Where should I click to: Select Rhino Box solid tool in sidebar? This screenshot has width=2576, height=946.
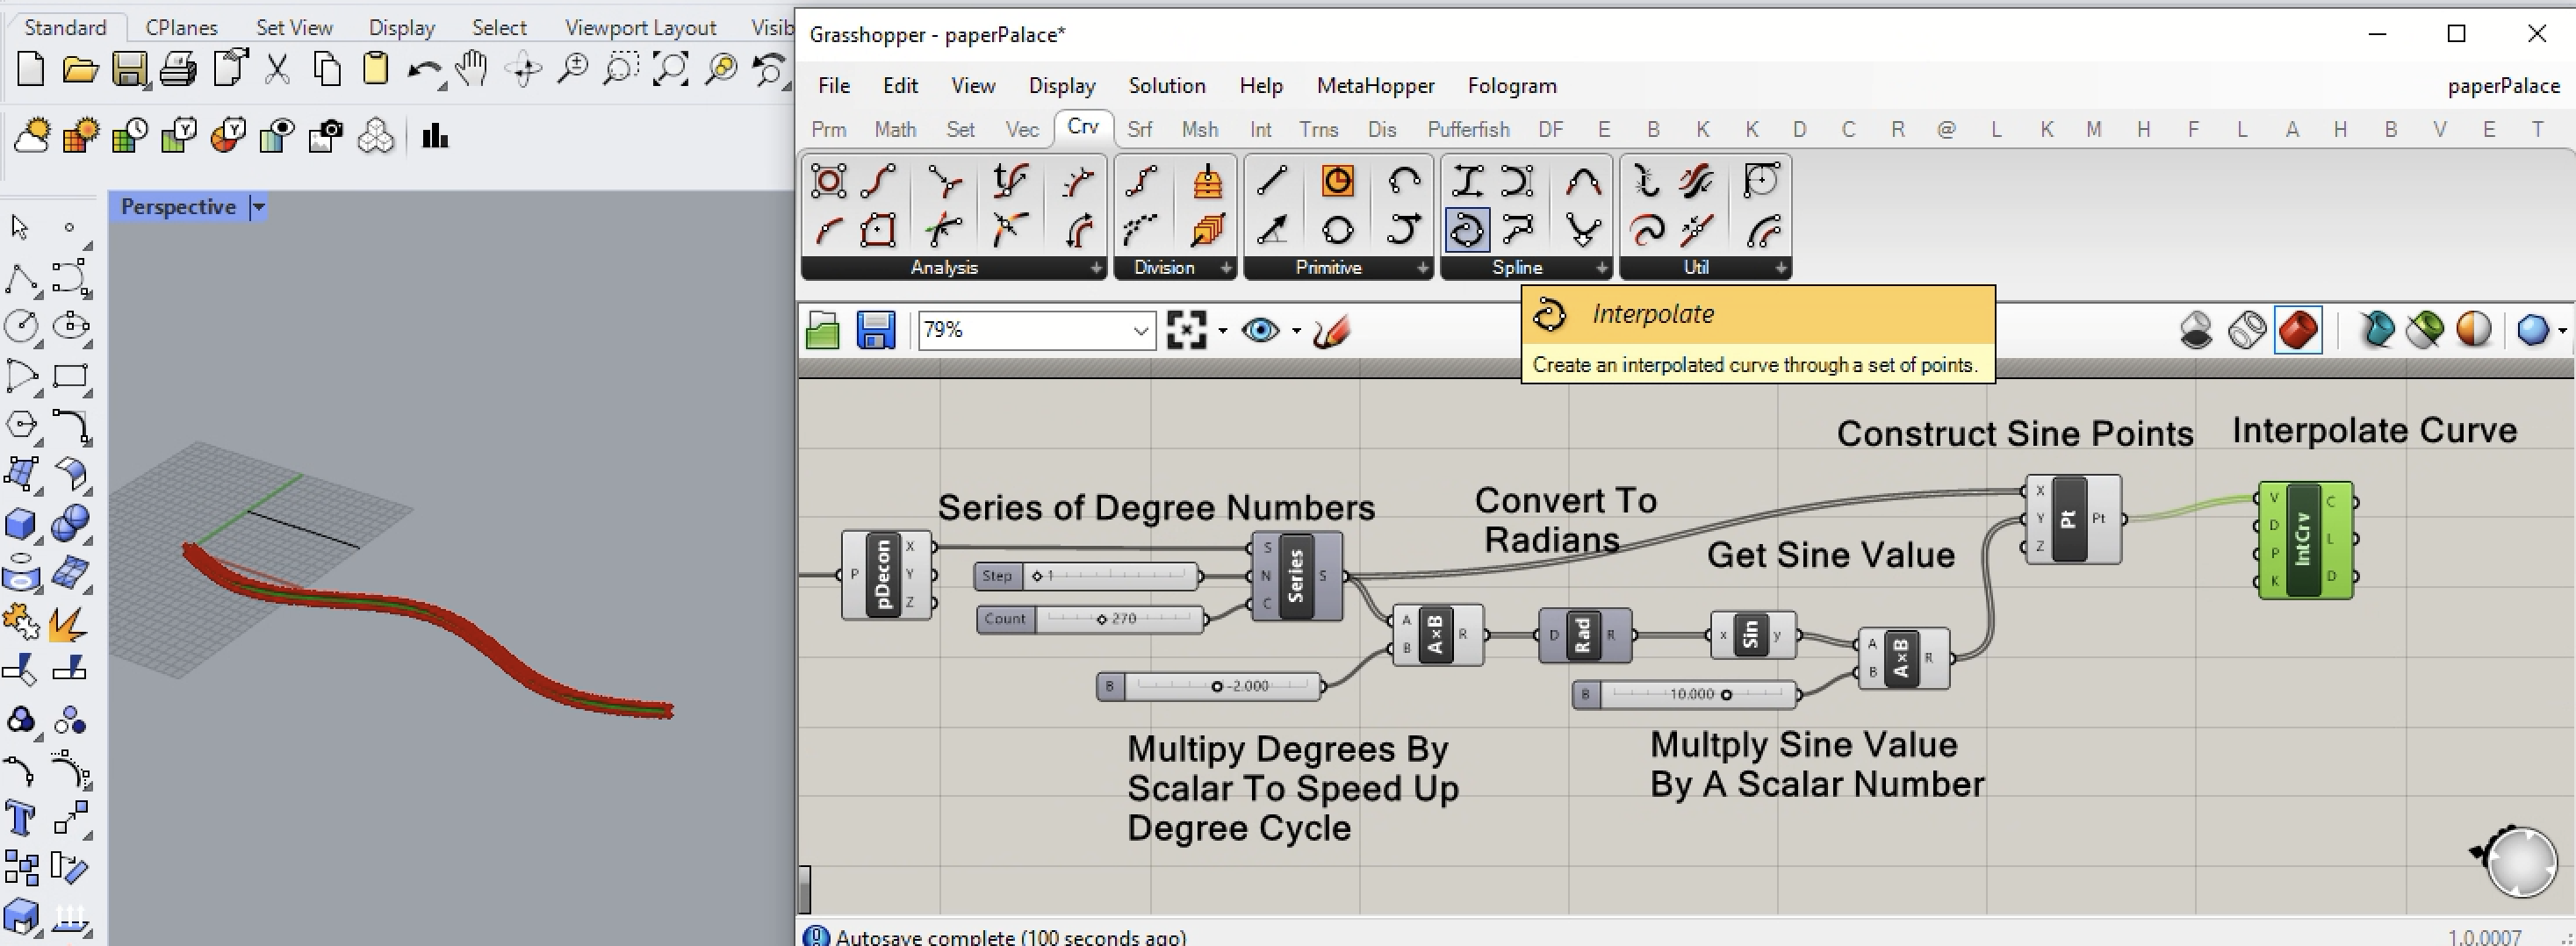[x=20, y=523]
